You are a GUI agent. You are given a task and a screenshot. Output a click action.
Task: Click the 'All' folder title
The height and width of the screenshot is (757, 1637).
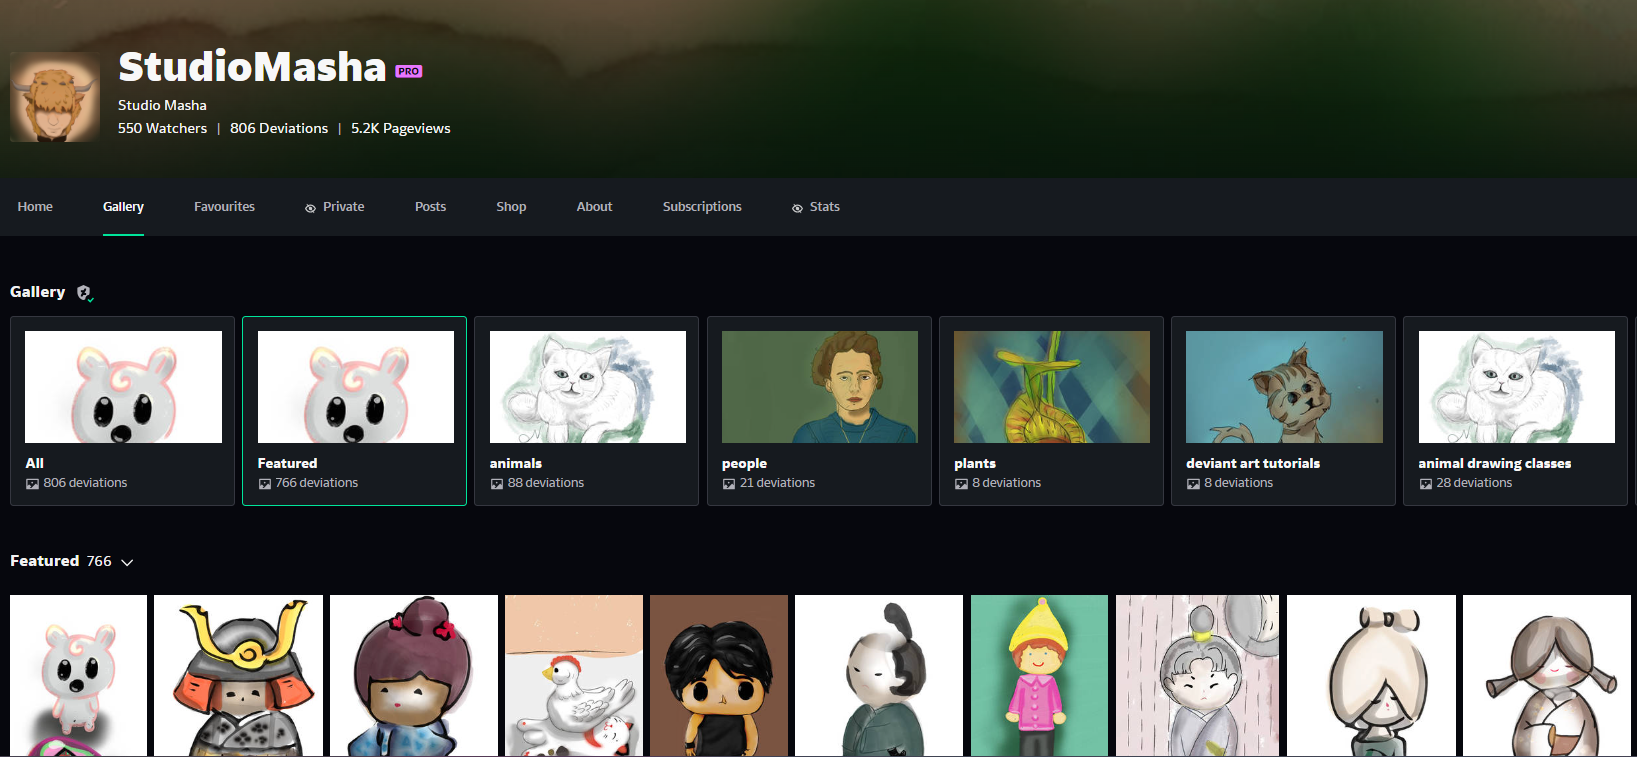pos(35,463)
